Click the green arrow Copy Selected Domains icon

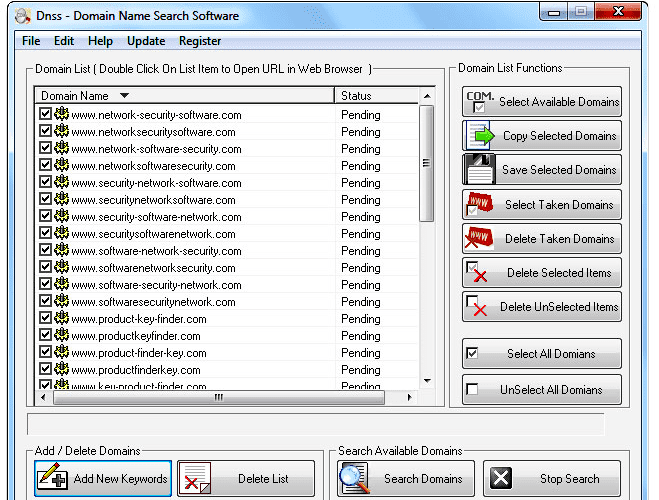point(479,136)
